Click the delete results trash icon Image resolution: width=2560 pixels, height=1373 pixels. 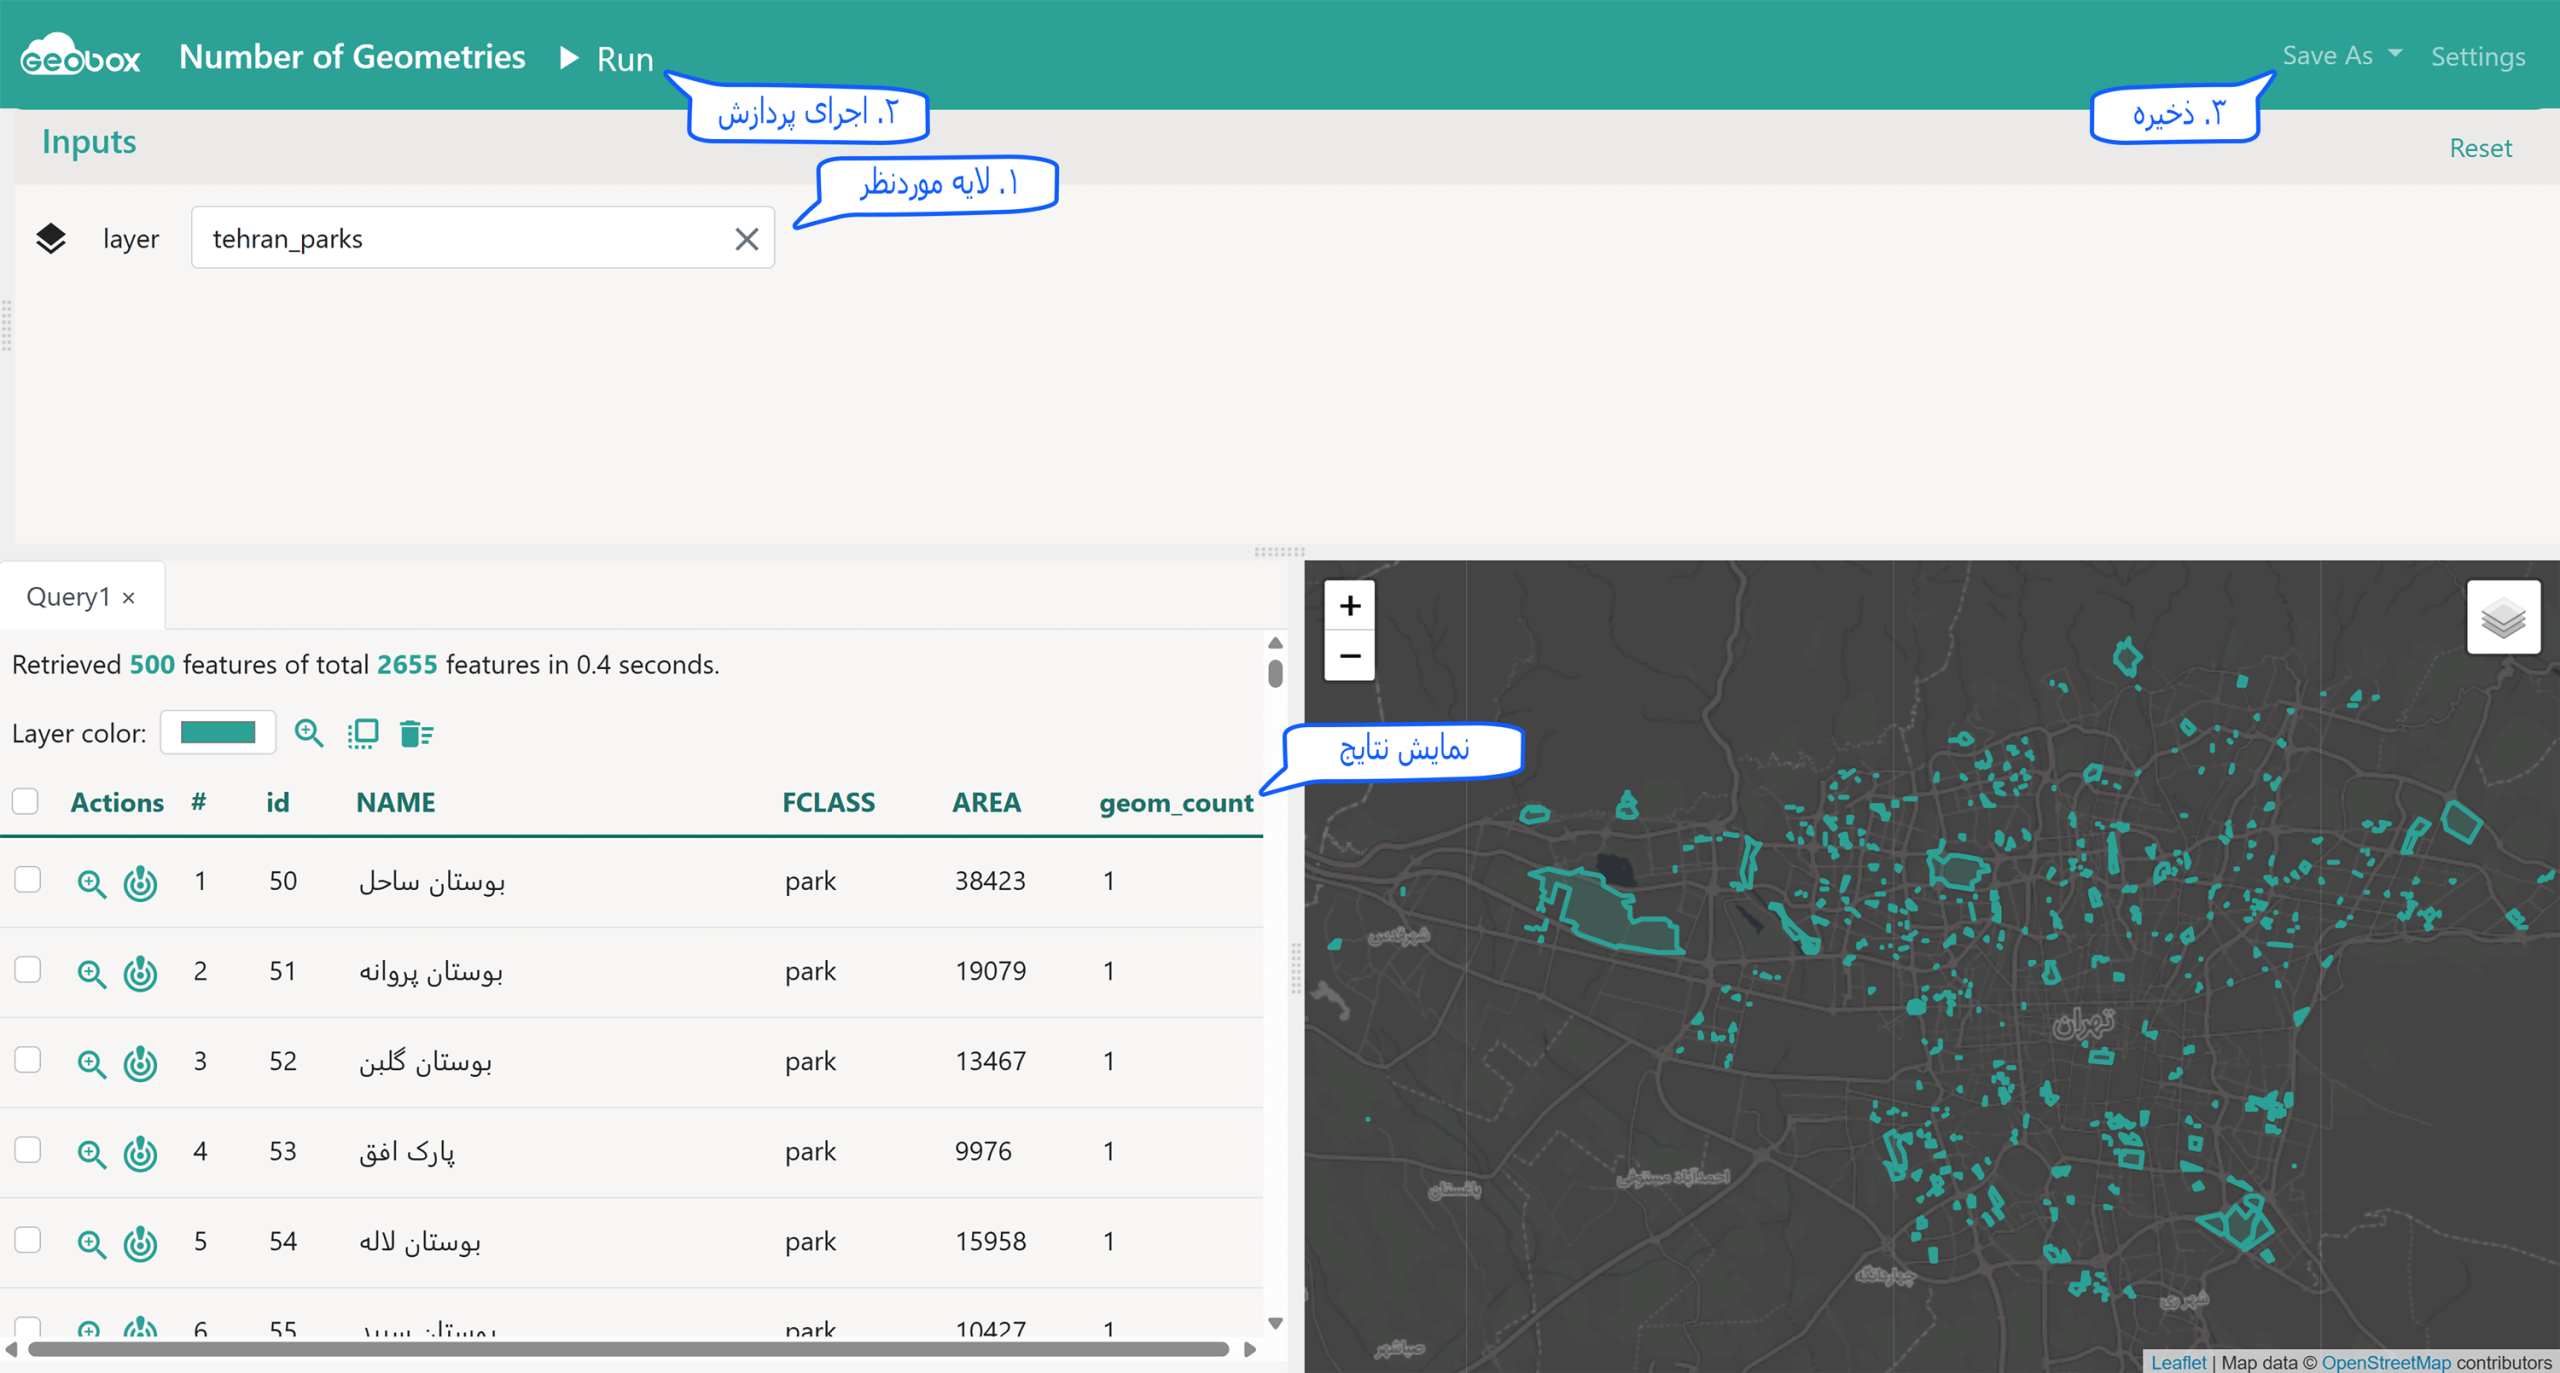(416, 733)
